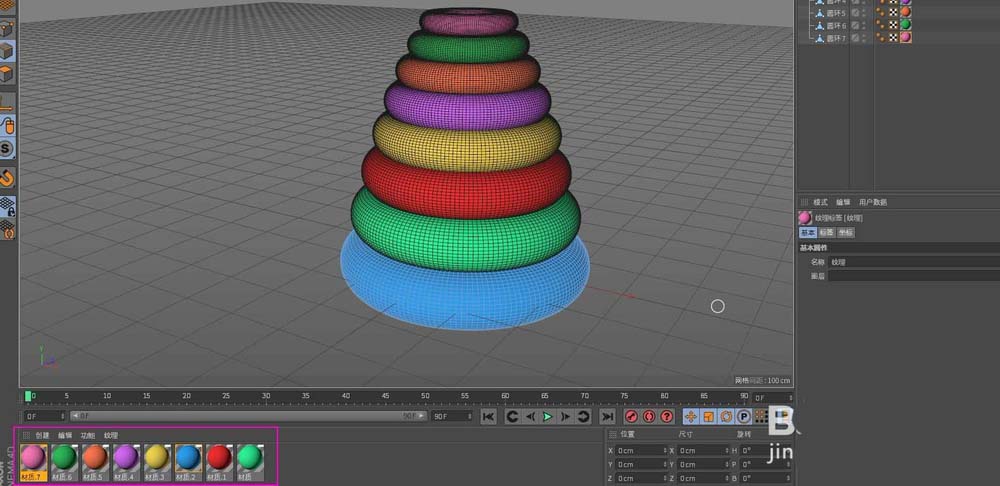Select the light green 材质 material

pos(250,462)
